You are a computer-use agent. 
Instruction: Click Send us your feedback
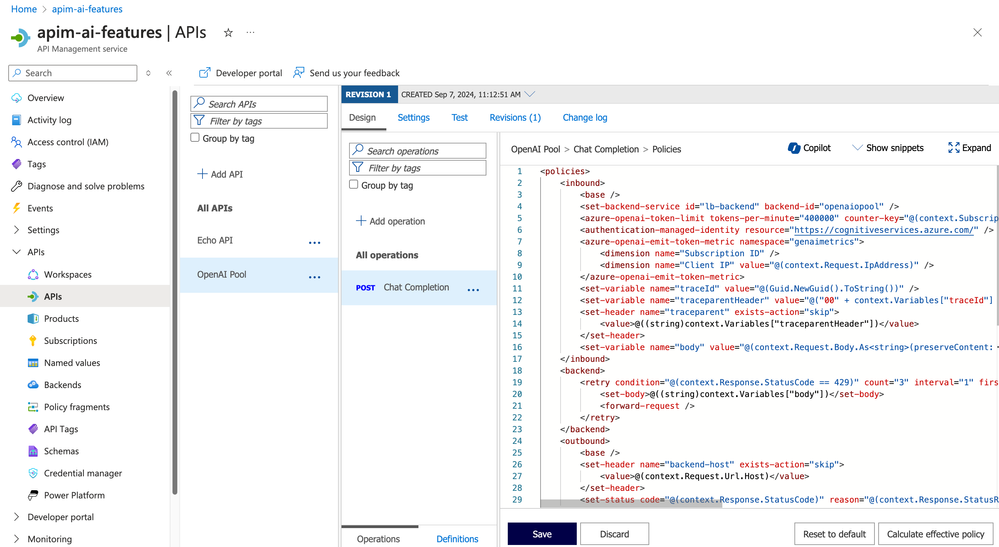pos(346,73)
